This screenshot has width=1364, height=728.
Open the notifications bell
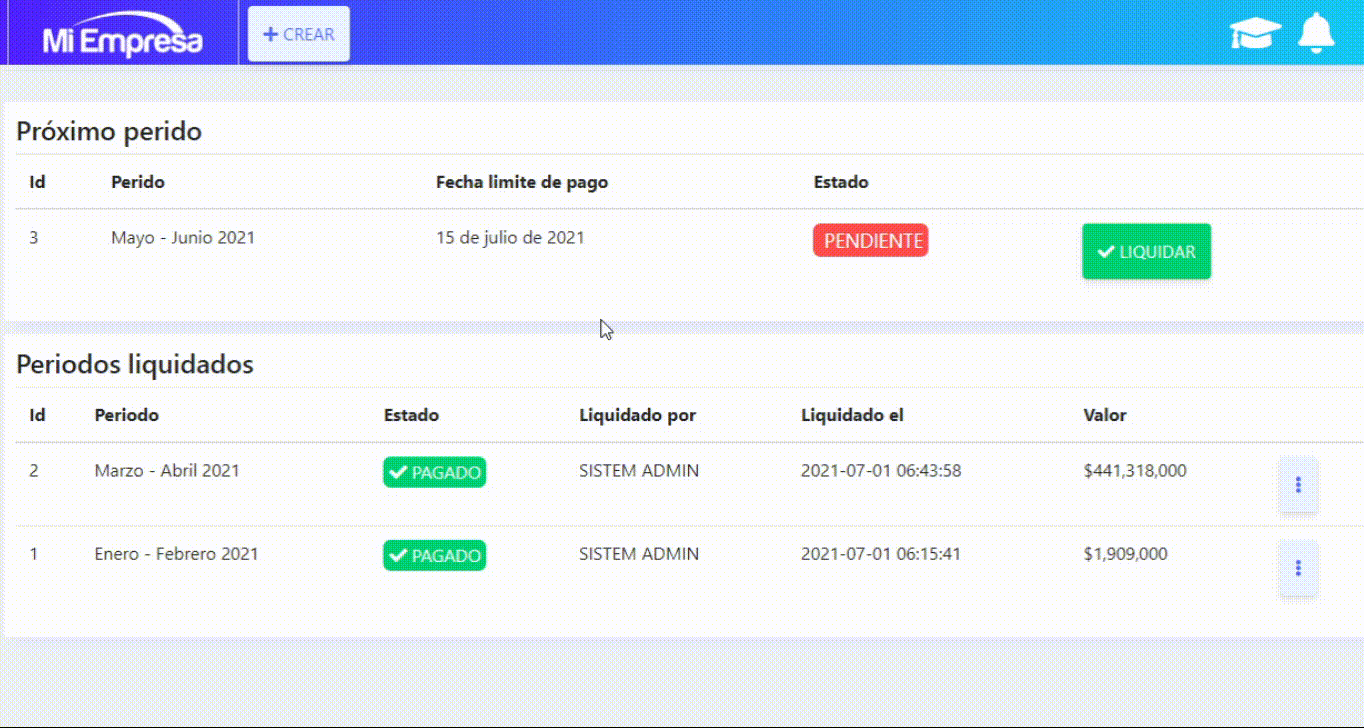pos(1316,33)
